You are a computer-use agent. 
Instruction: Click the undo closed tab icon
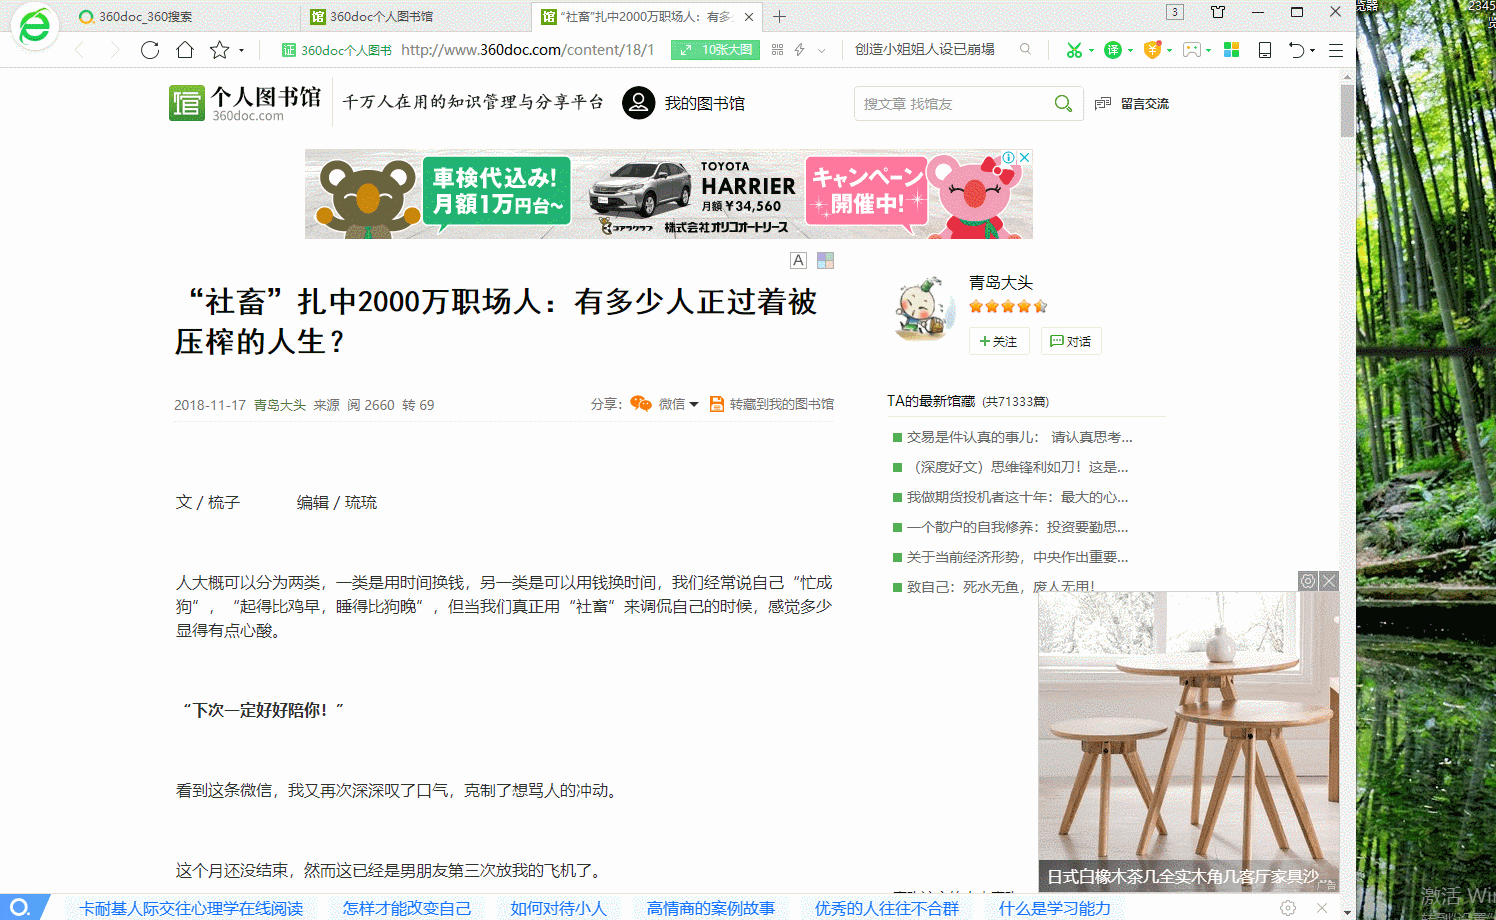pyautogui.click(x=1297, y=50)
